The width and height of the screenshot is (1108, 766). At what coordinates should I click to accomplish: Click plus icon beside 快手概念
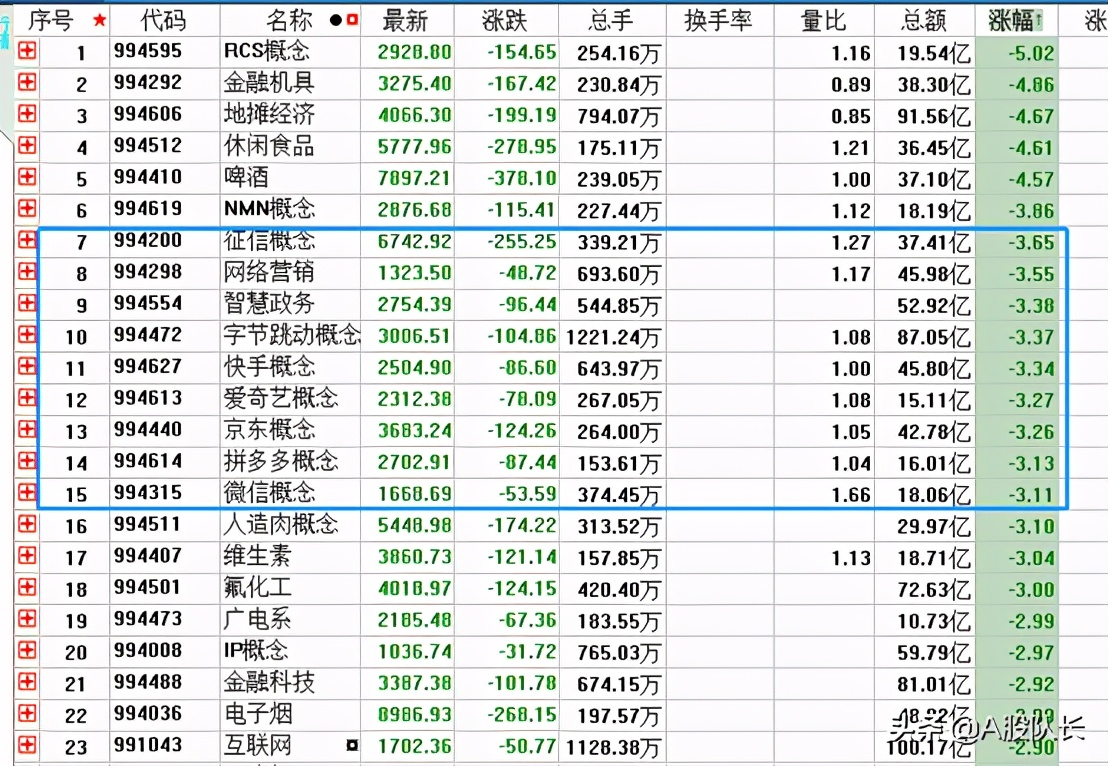point(27,366)
